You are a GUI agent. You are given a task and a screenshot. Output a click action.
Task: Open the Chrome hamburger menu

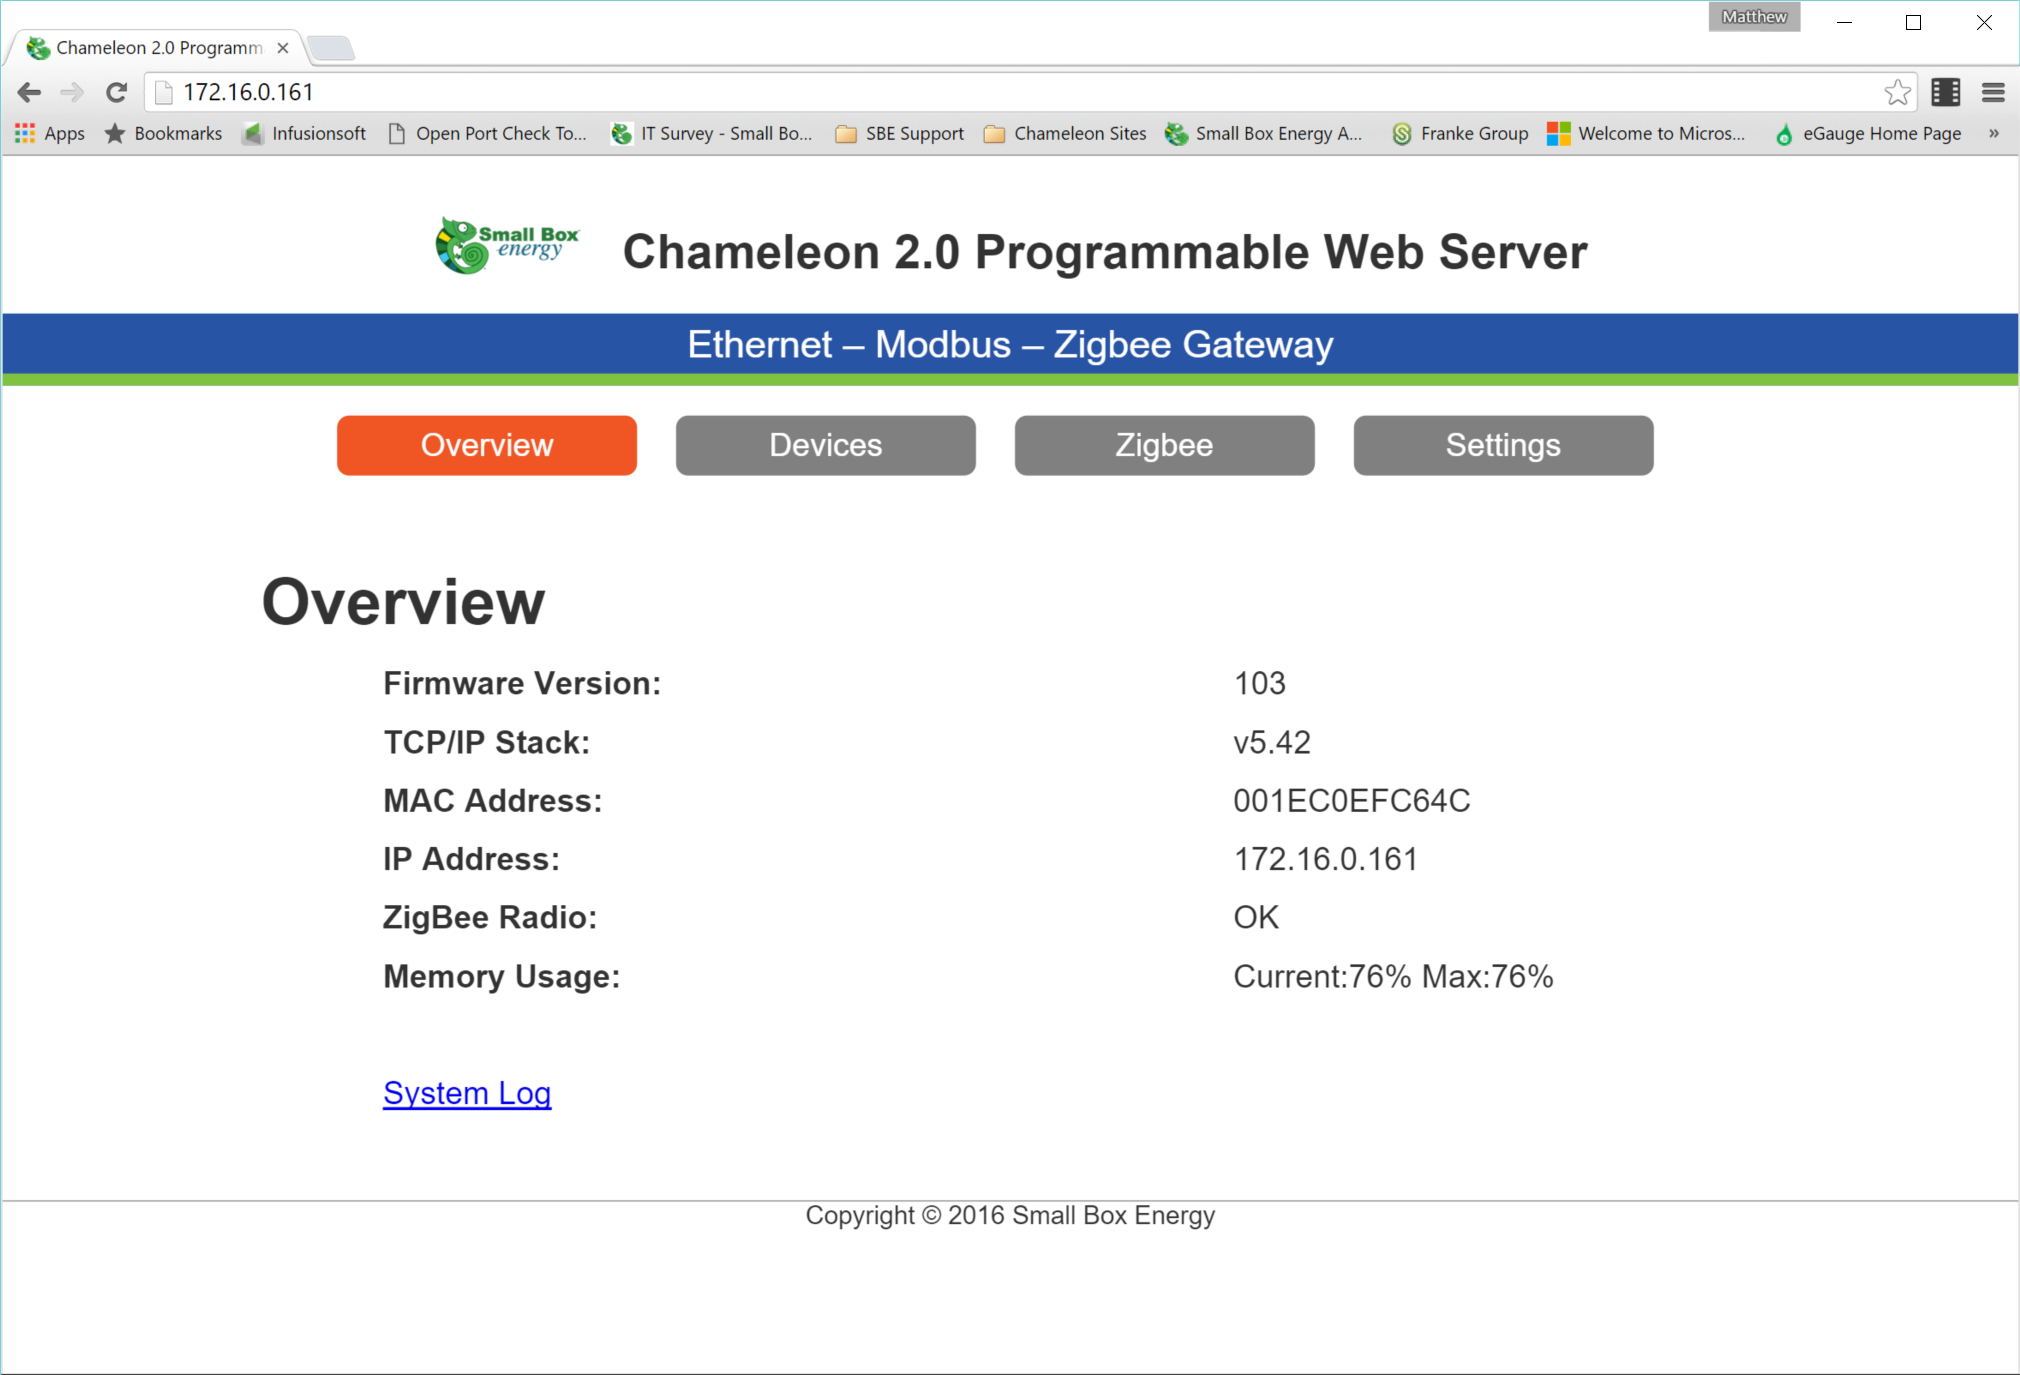pos(1993,92)
